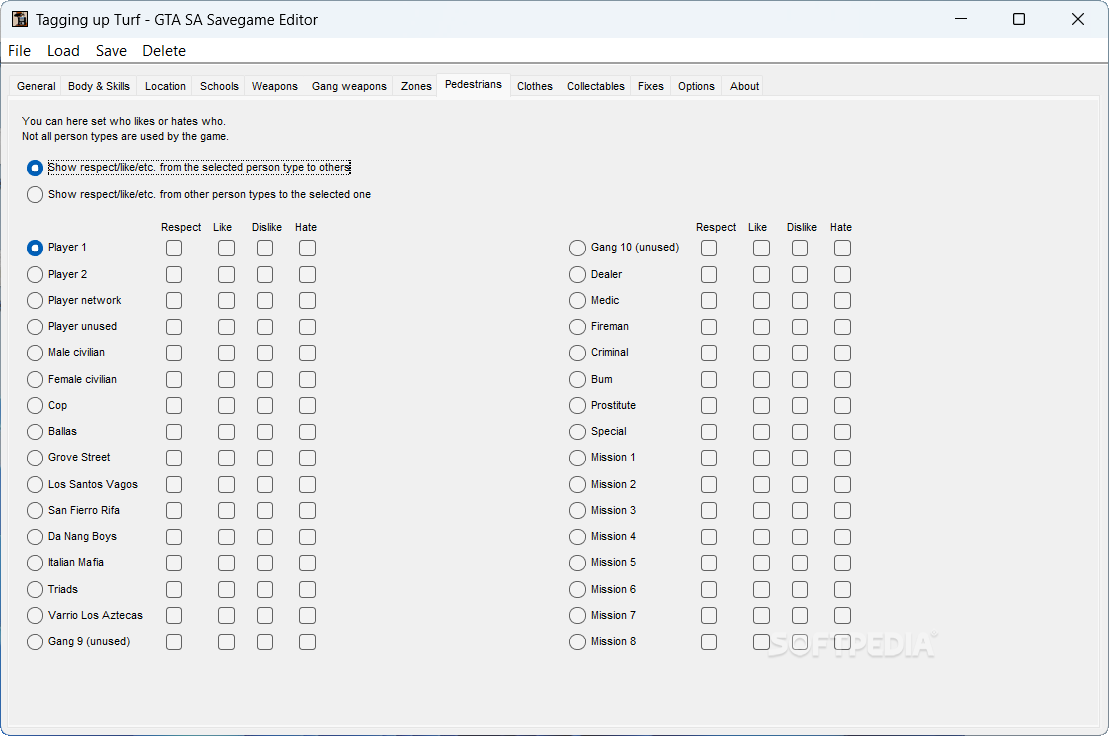This screenshot has width=1109, height=736.
Task: Check Like for Female civilian row
Action: tap(226, 380)
